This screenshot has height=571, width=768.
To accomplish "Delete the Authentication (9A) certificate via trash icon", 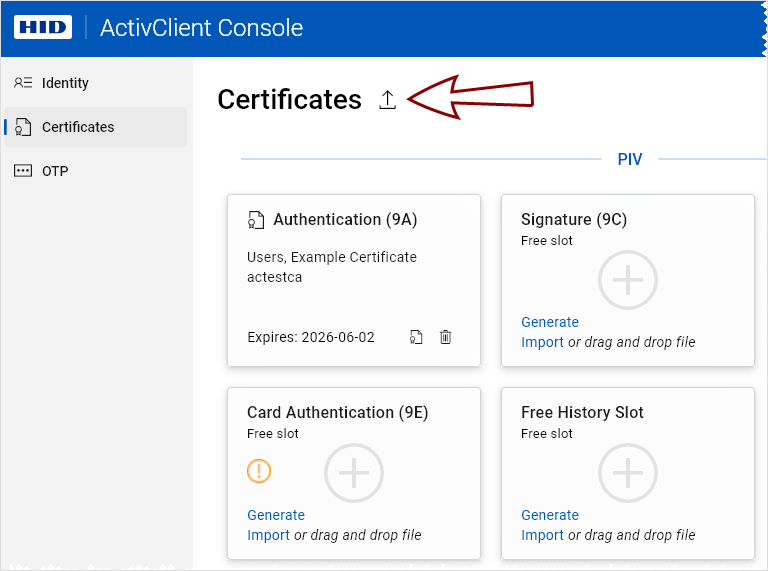I will tap(446, 337).
